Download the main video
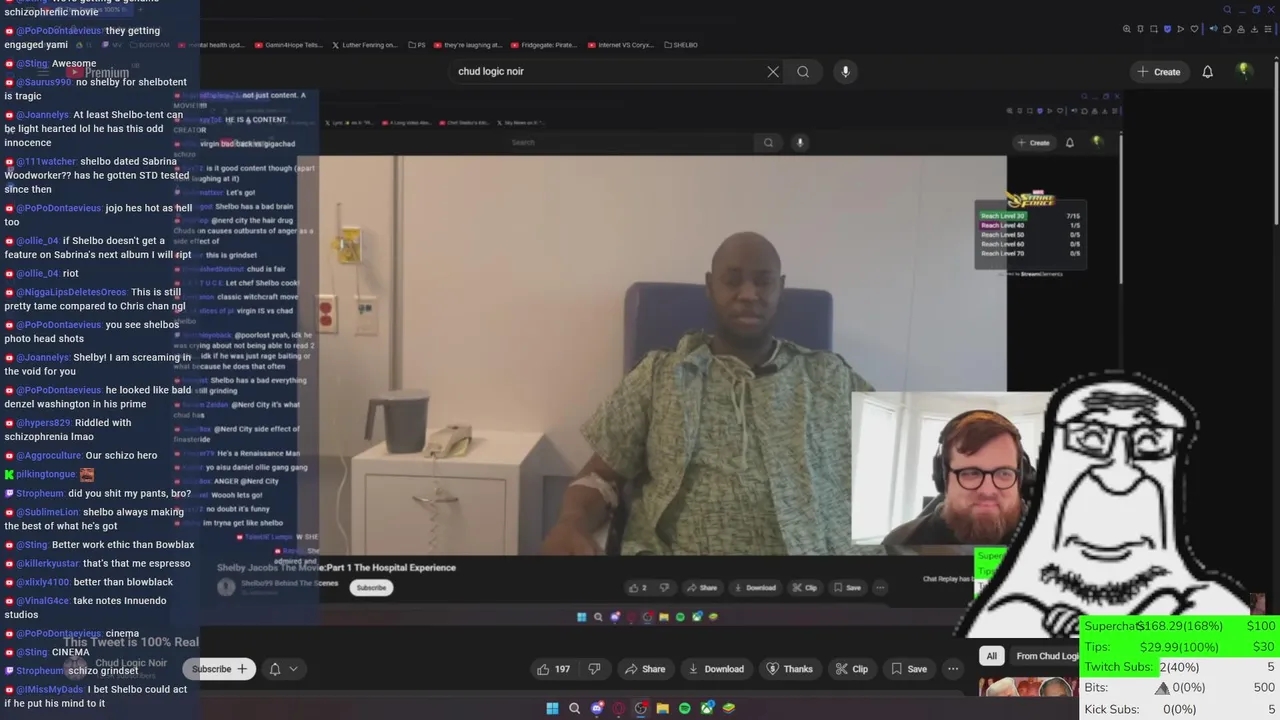 click(716, 669)
